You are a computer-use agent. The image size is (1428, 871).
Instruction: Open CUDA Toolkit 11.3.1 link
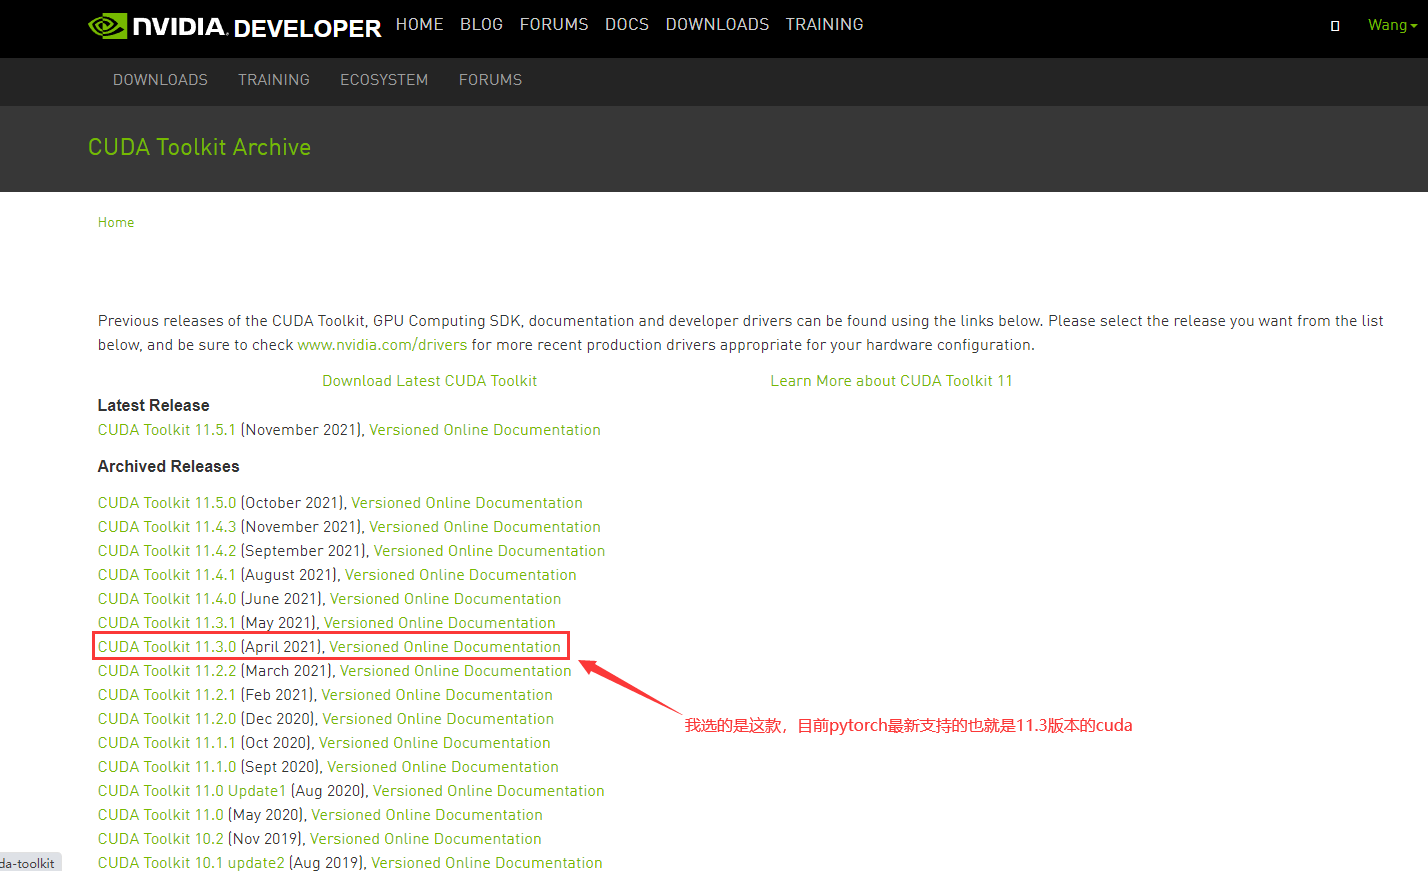pyautogui.click(x=167, y=623)
